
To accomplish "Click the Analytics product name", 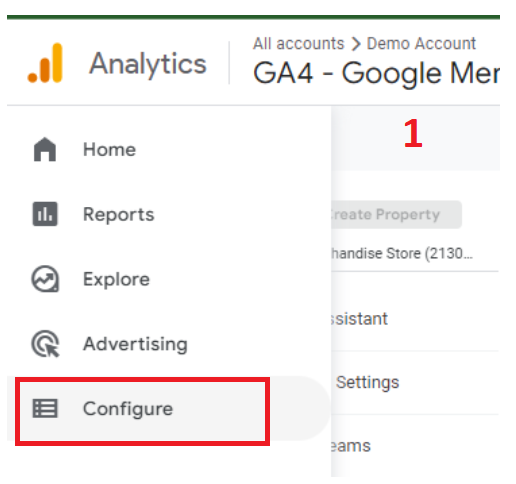I will [x=148, y=64].
